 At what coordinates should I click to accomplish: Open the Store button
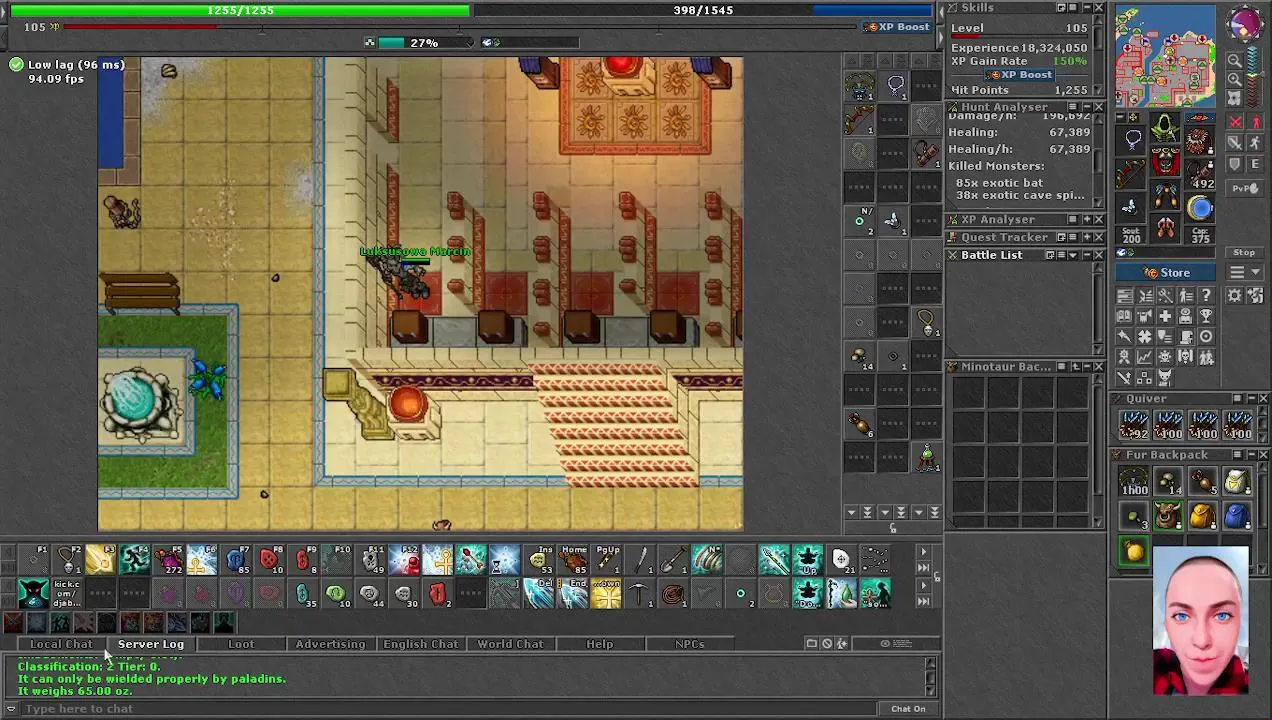pyautogui.click(x=1165, y=272)
